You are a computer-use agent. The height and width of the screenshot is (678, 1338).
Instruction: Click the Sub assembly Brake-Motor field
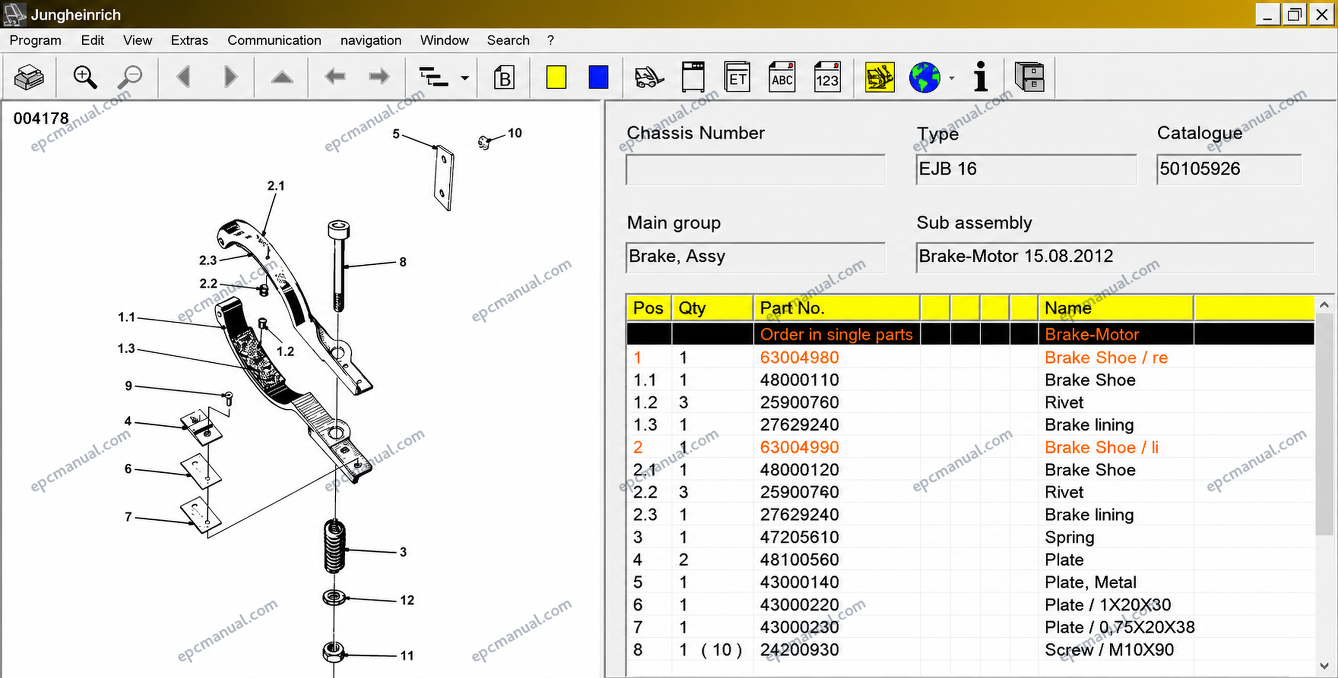pyautogui.click(x=1115, y=257)
